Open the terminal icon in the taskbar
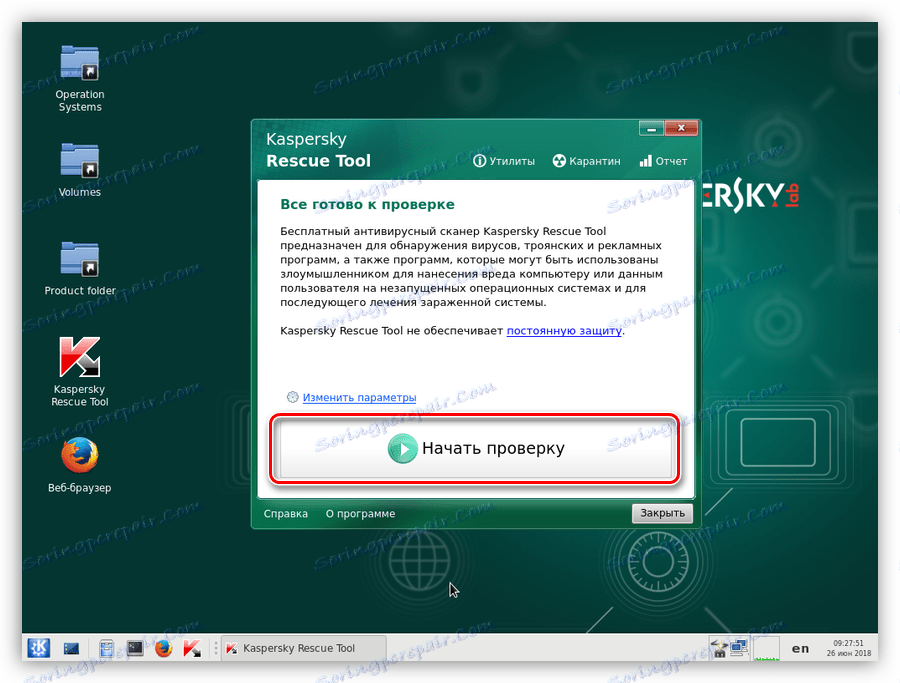The width and height of the screenshot is (900, 683). [x=134, y=648]
